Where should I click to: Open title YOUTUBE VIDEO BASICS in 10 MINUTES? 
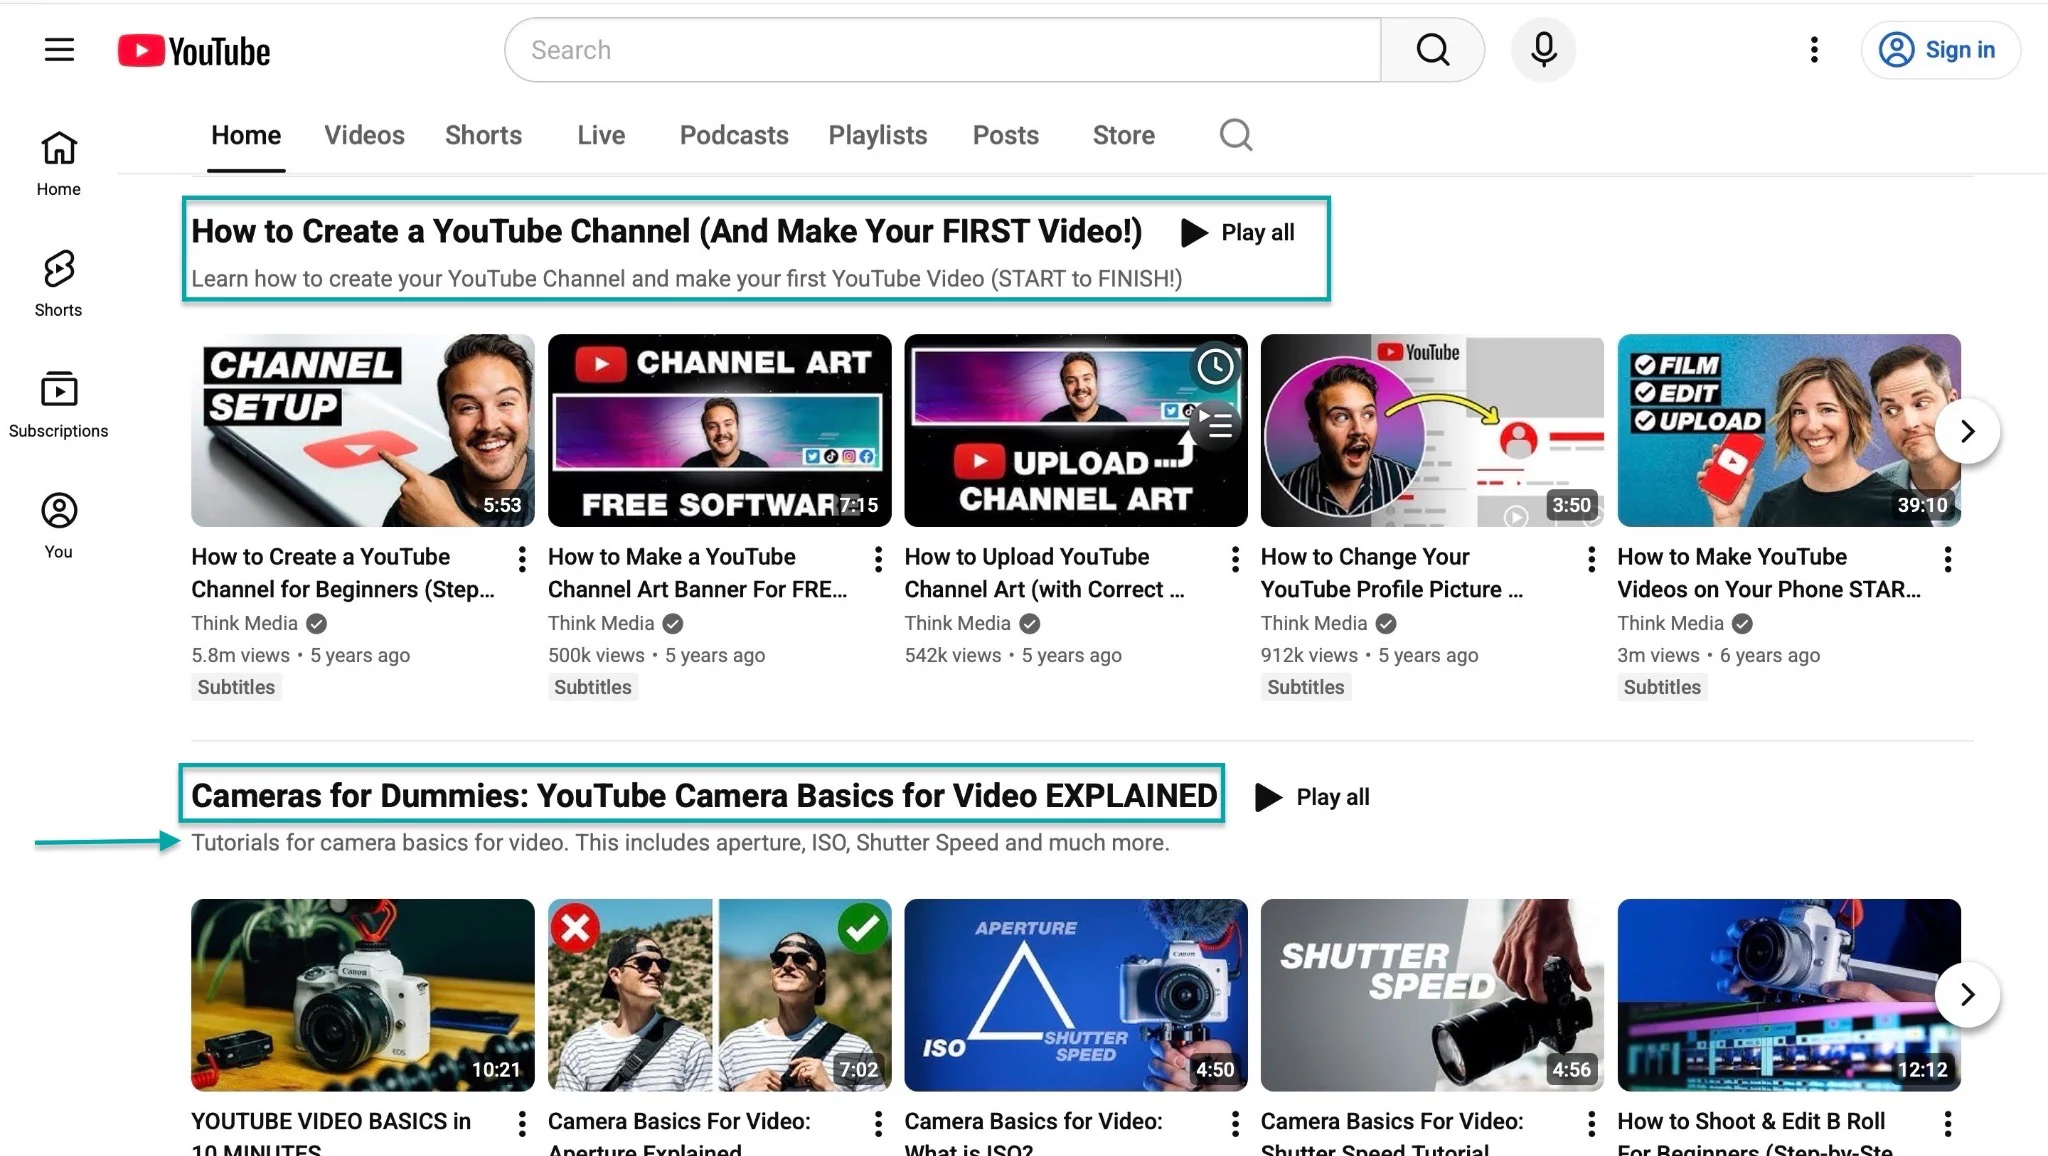[331, 1133]
